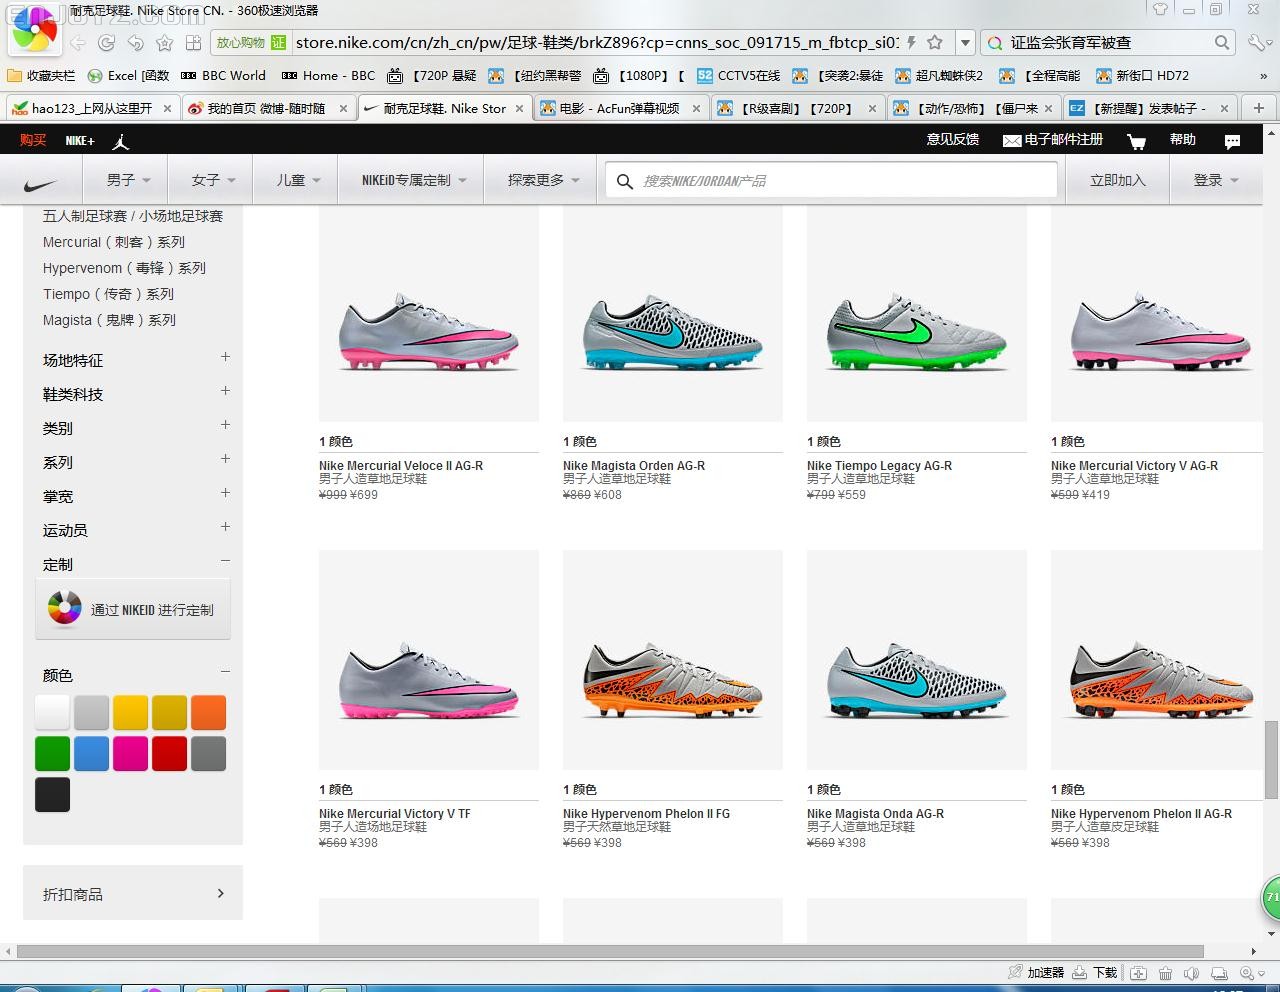Open the 折扣商品 link
This screenshot has width=1280, height=992.
133,893
